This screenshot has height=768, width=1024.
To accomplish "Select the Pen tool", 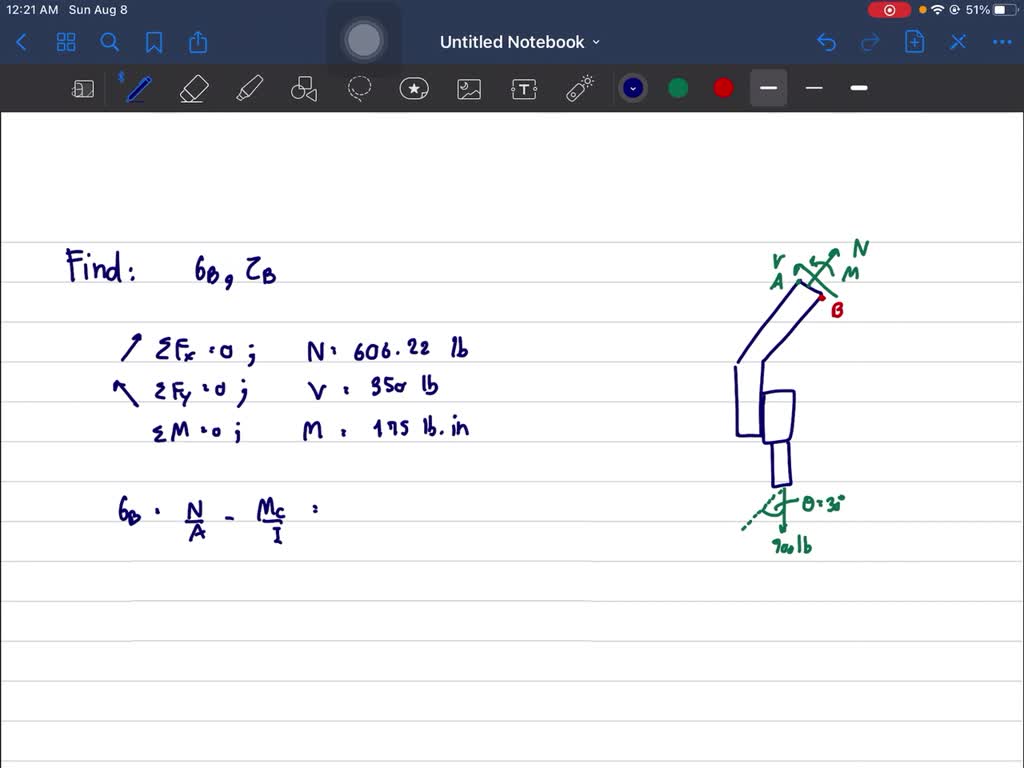I will coord(138,89).
